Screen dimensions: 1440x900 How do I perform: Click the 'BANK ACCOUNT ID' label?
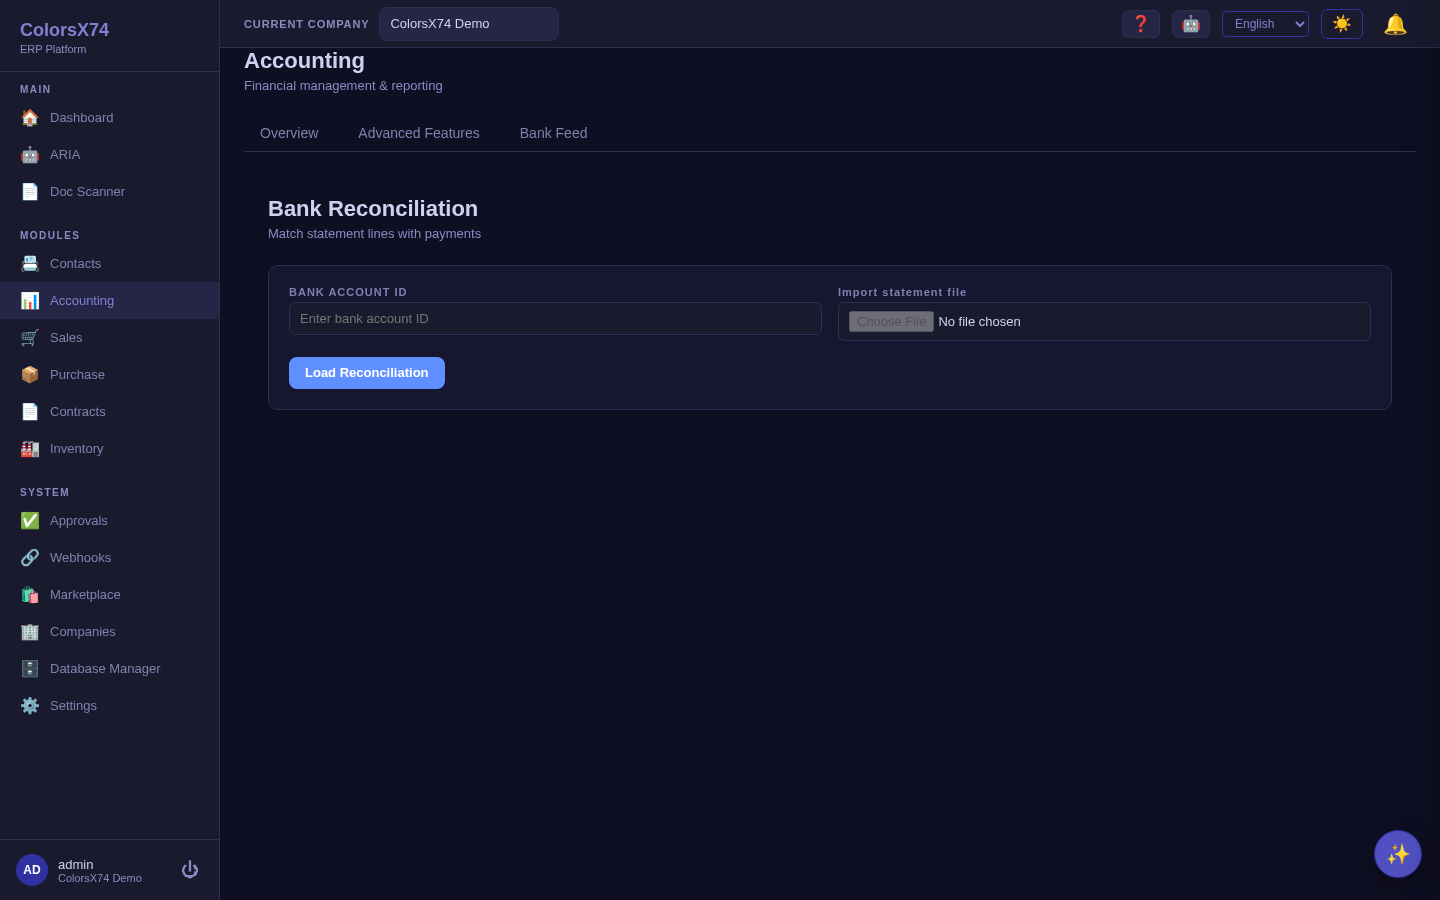(x=348, y=292)
